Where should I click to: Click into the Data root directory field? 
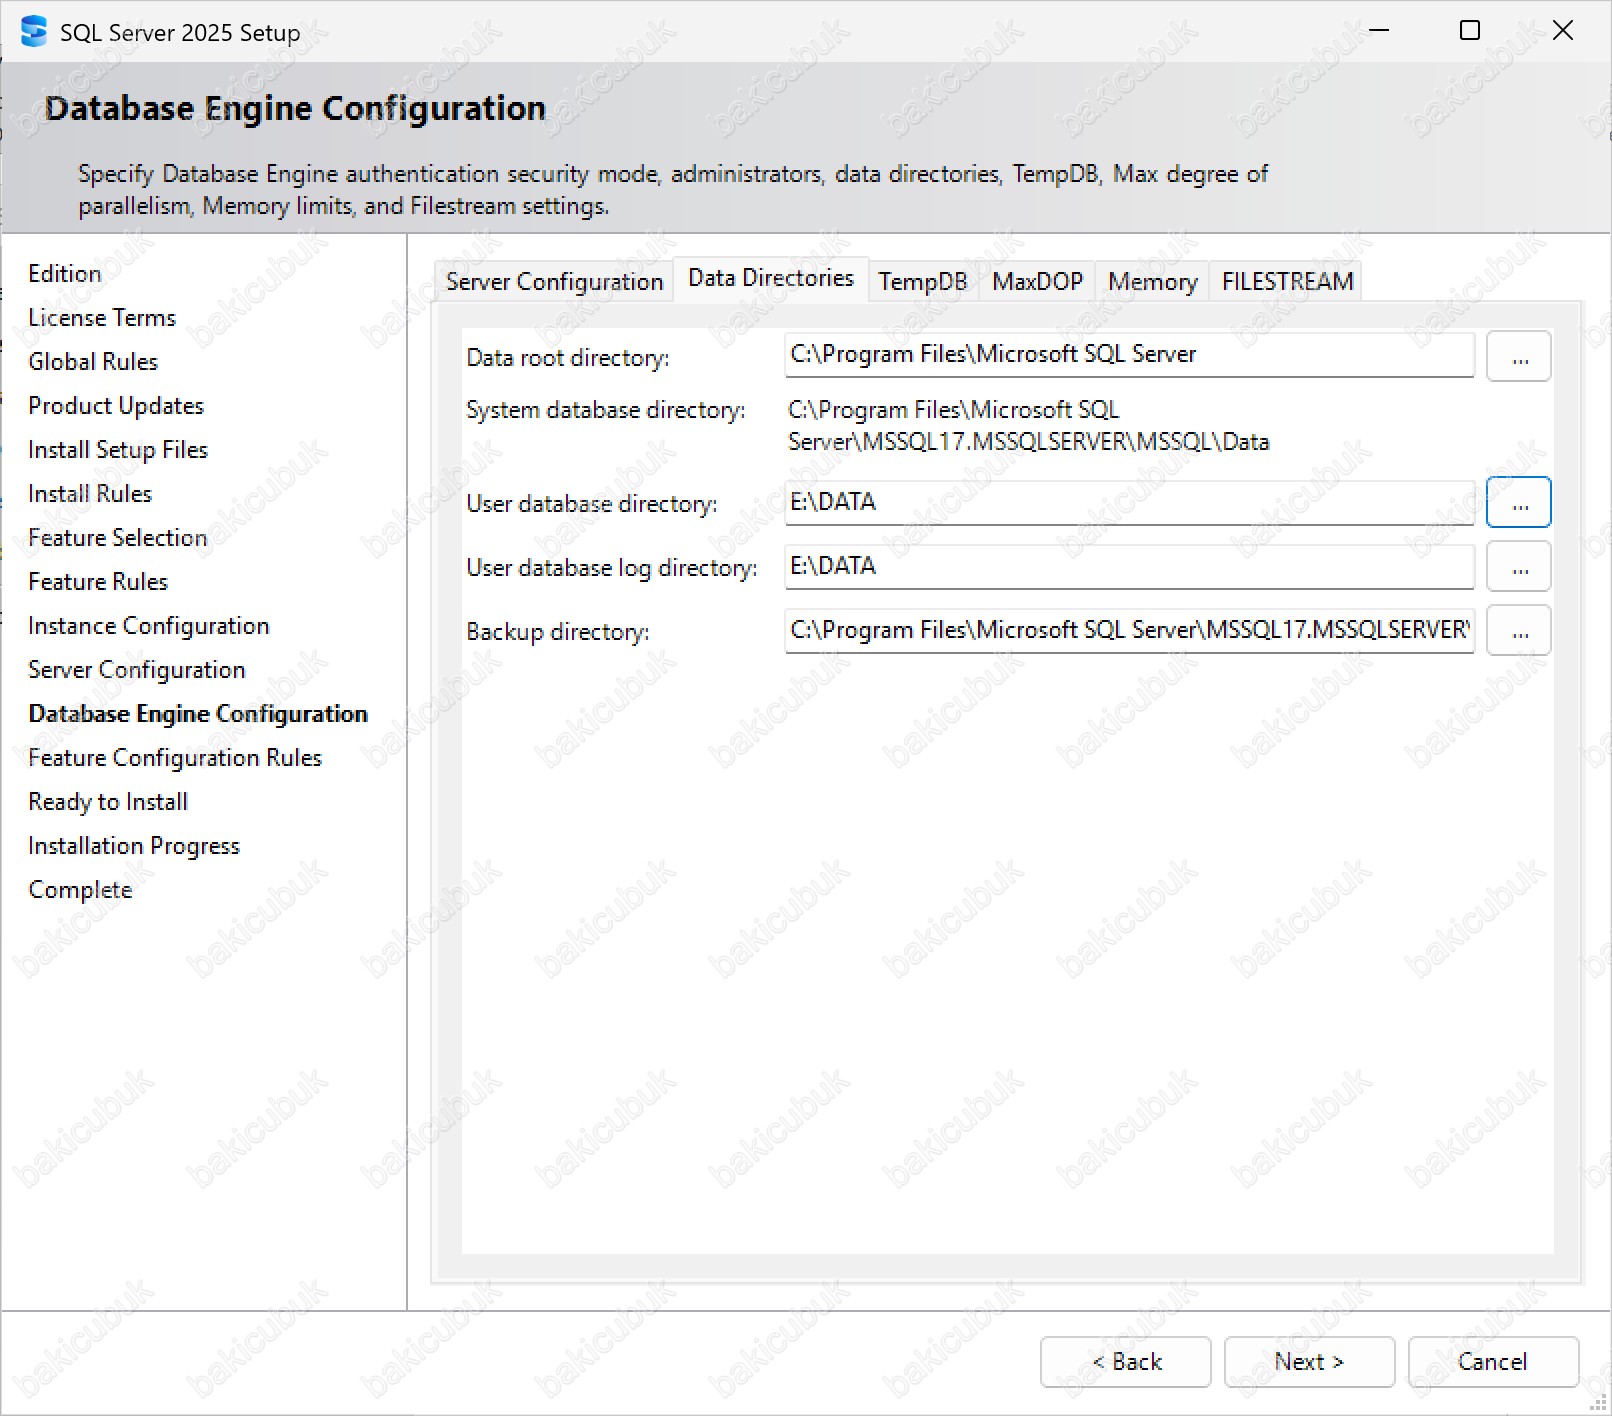[1128, 355]
